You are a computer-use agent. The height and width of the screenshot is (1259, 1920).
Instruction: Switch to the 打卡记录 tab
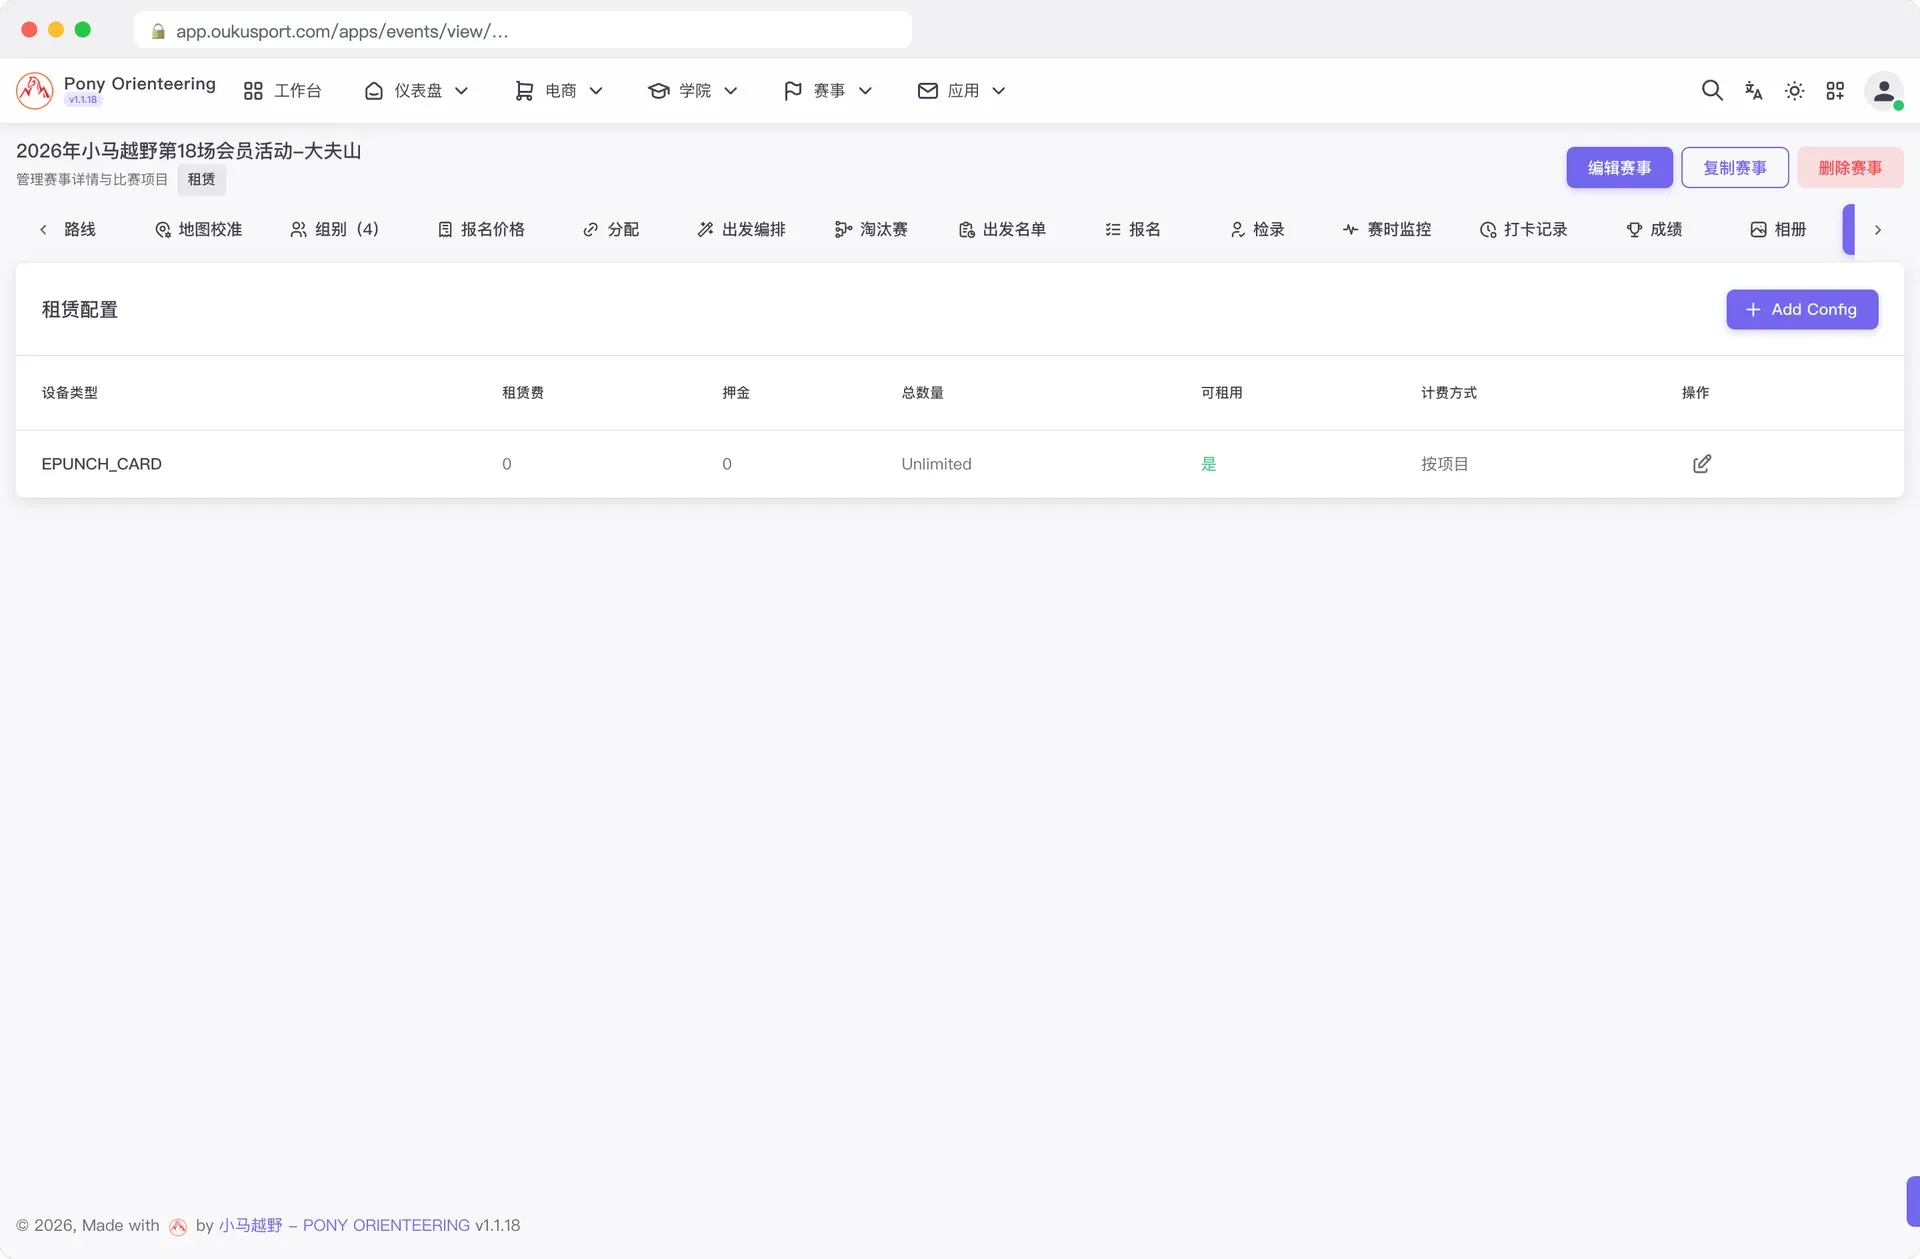(1523, 230)
